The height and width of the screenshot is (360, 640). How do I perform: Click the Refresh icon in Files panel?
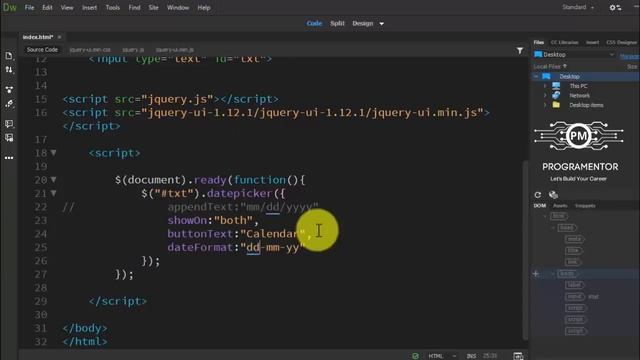click(538, 195)
